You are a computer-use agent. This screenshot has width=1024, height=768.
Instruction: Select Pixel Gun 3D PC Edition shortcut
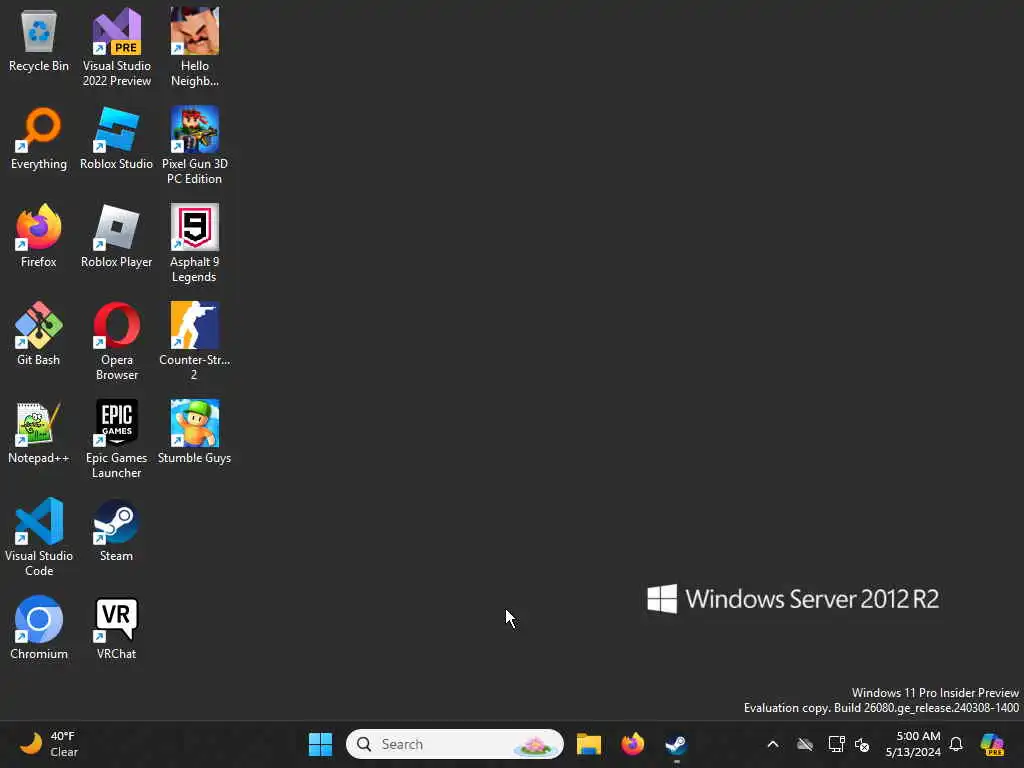point(195,145)
